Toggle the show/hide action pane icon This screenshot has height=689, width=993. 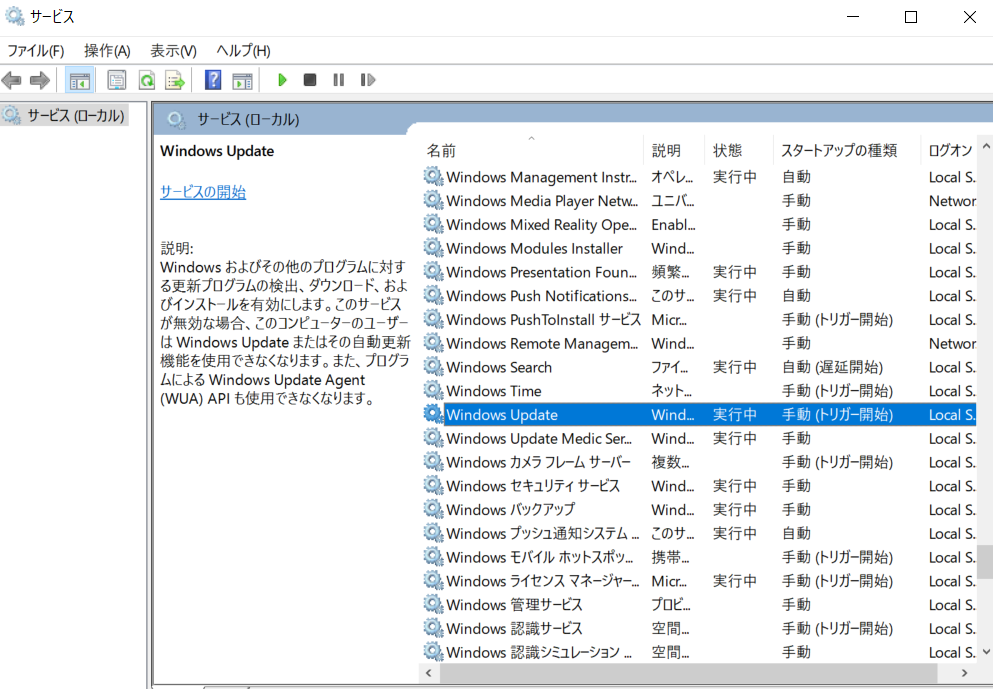(242, 80)
